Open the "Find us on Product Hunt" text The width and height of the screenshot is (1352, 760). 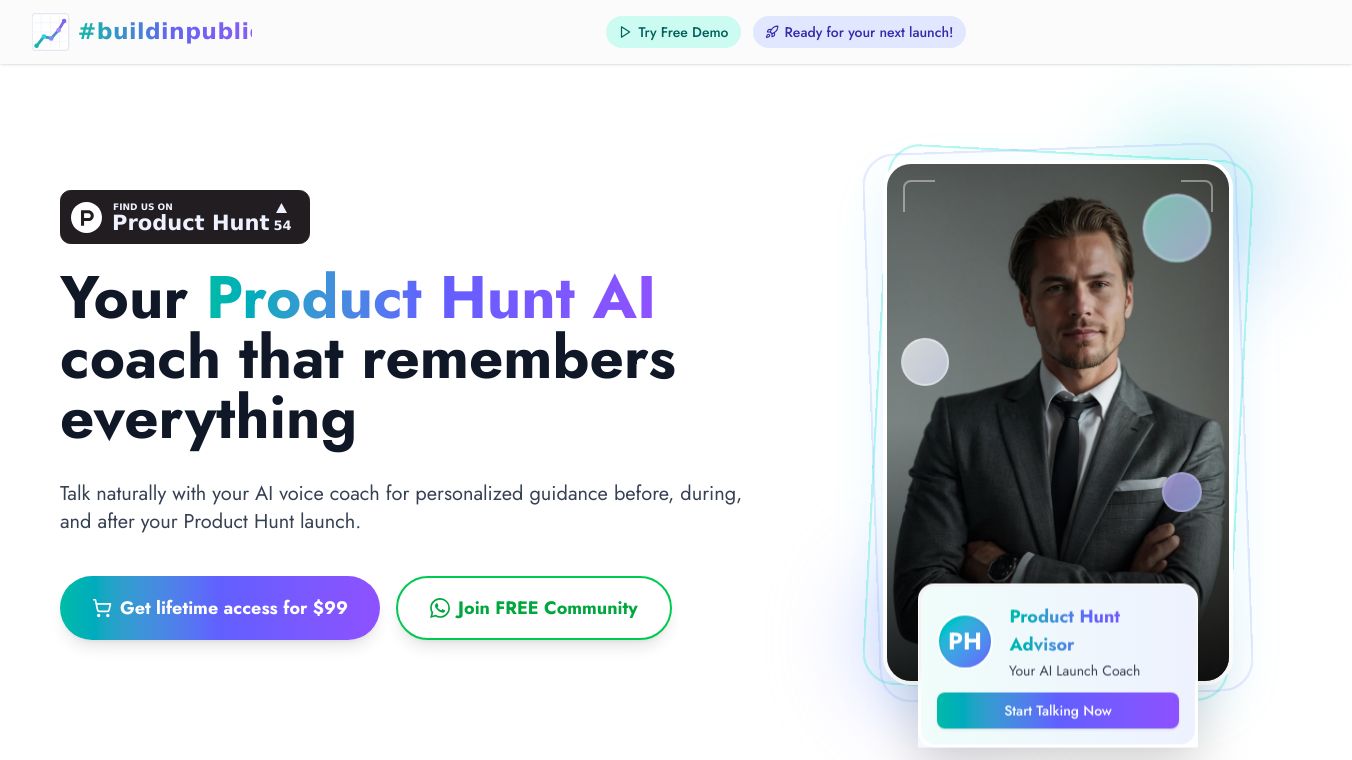point(191,217)
